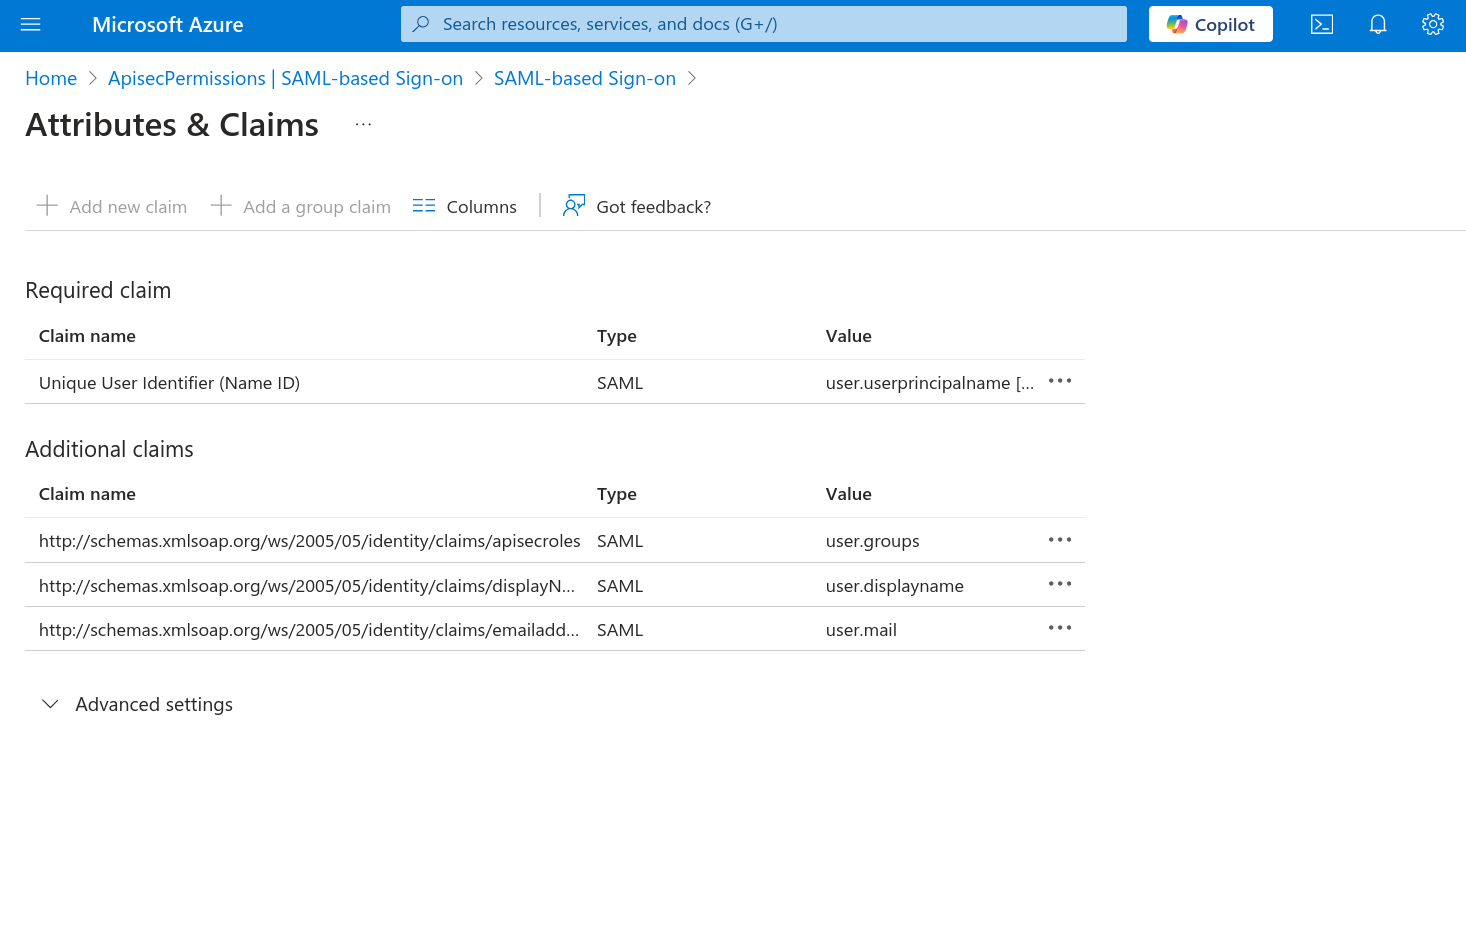Open the portal settings gear

pyautogui.click(x=1432, y=25)
